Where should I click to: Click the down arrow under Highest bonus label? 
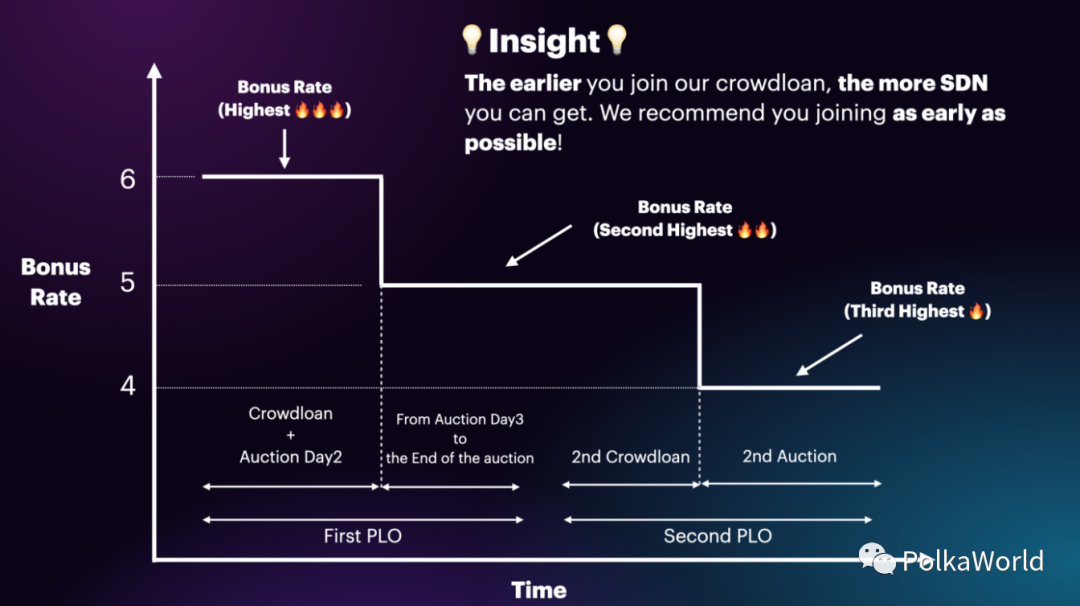tap(284, 148)
